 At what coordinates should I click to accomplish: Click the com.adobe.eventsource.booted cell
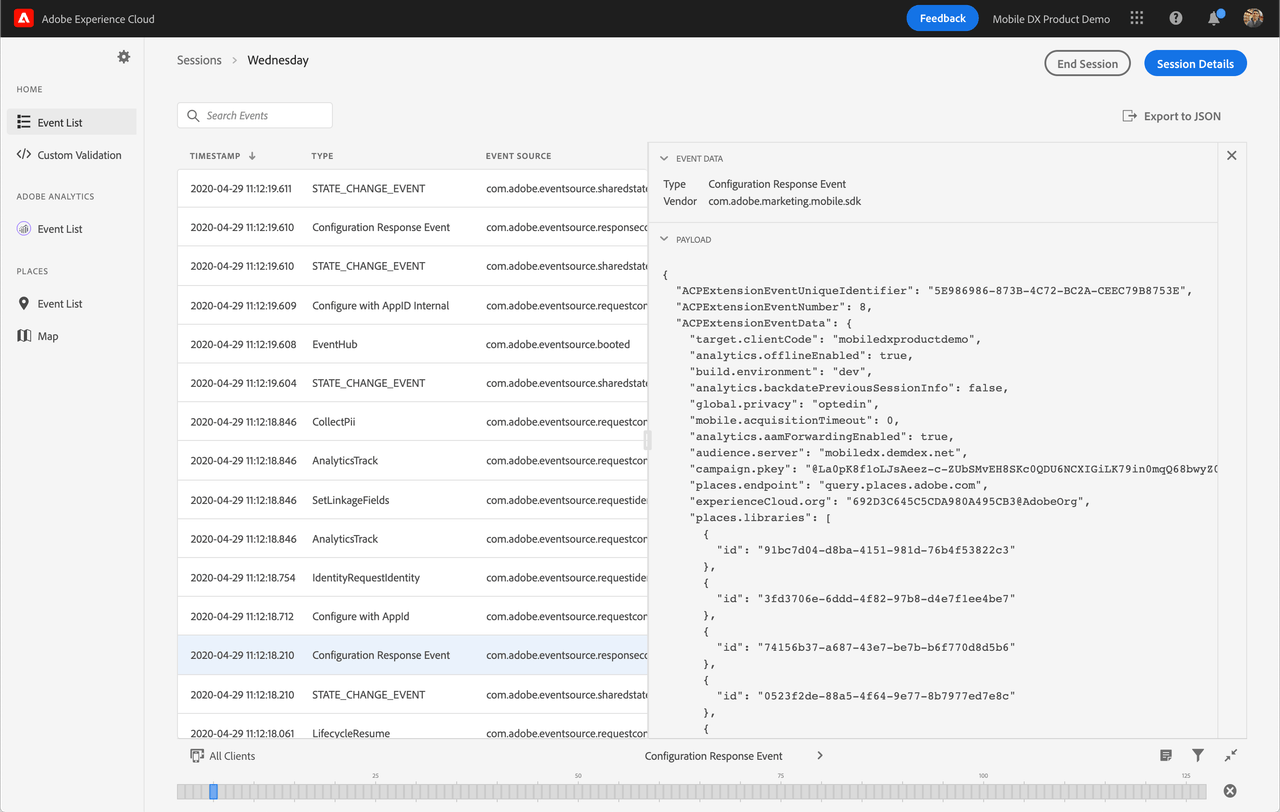pyautogui.click(x=558, y=344)
